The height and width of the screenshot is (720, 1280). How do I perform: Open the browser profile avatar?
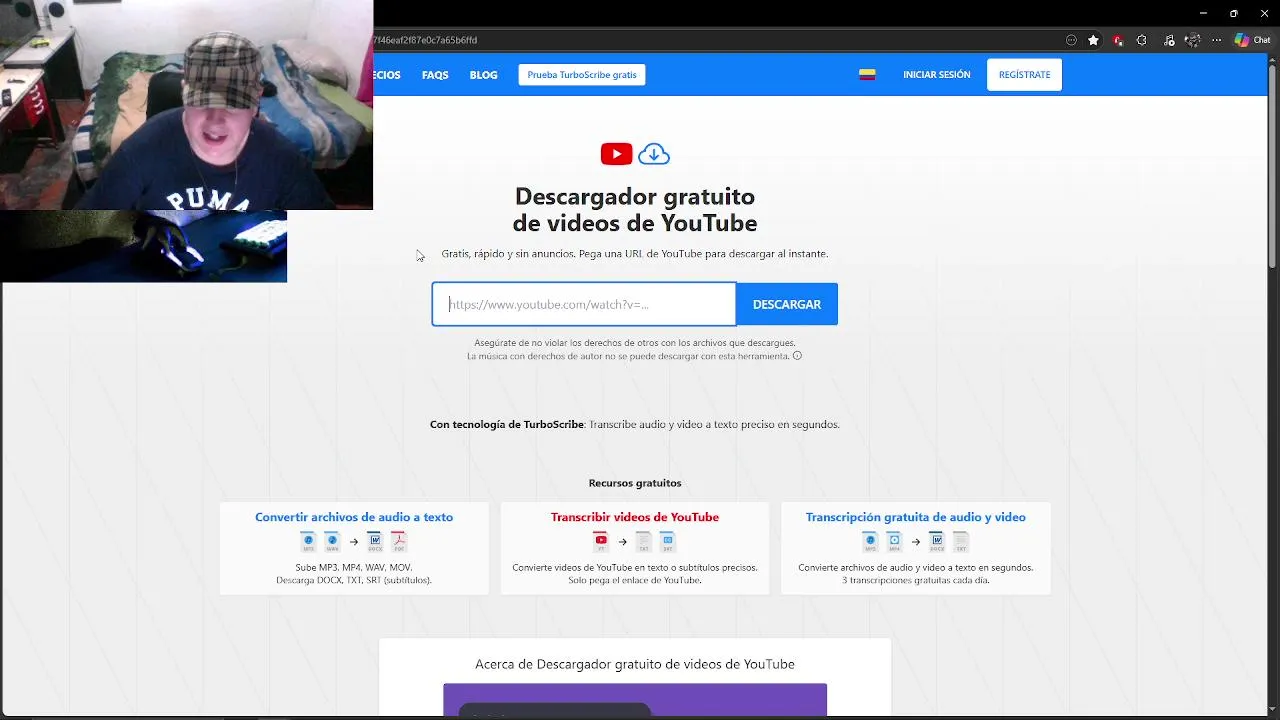[x=1192, y=40]
